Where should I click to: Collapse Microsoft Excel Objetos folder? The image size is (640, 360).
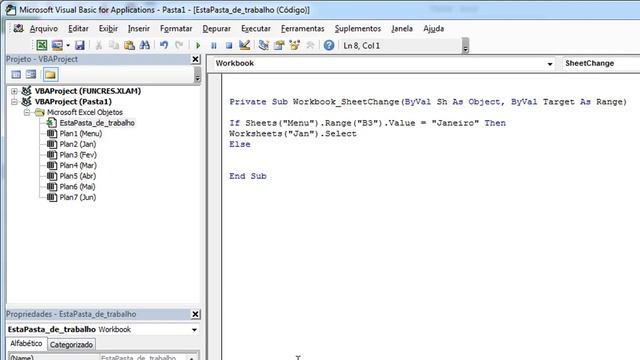(x=27, y=112)
